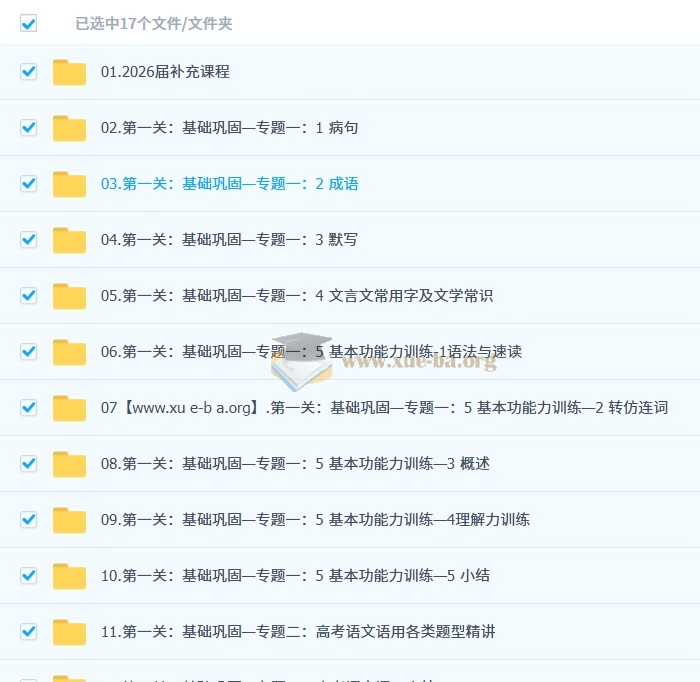Image resolution: width=700 pixels, height=682 pixels.
Task: Open folder 05 文言文常用字及文学常识
Action: 297,295
